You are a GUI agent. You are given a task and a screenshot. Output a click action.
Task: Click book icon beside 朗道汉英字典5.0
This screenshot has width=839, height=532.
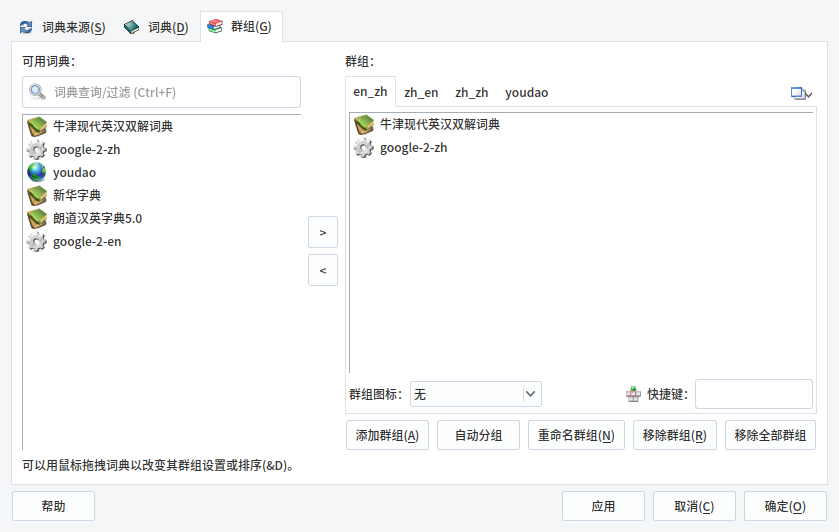coord(37,218)
